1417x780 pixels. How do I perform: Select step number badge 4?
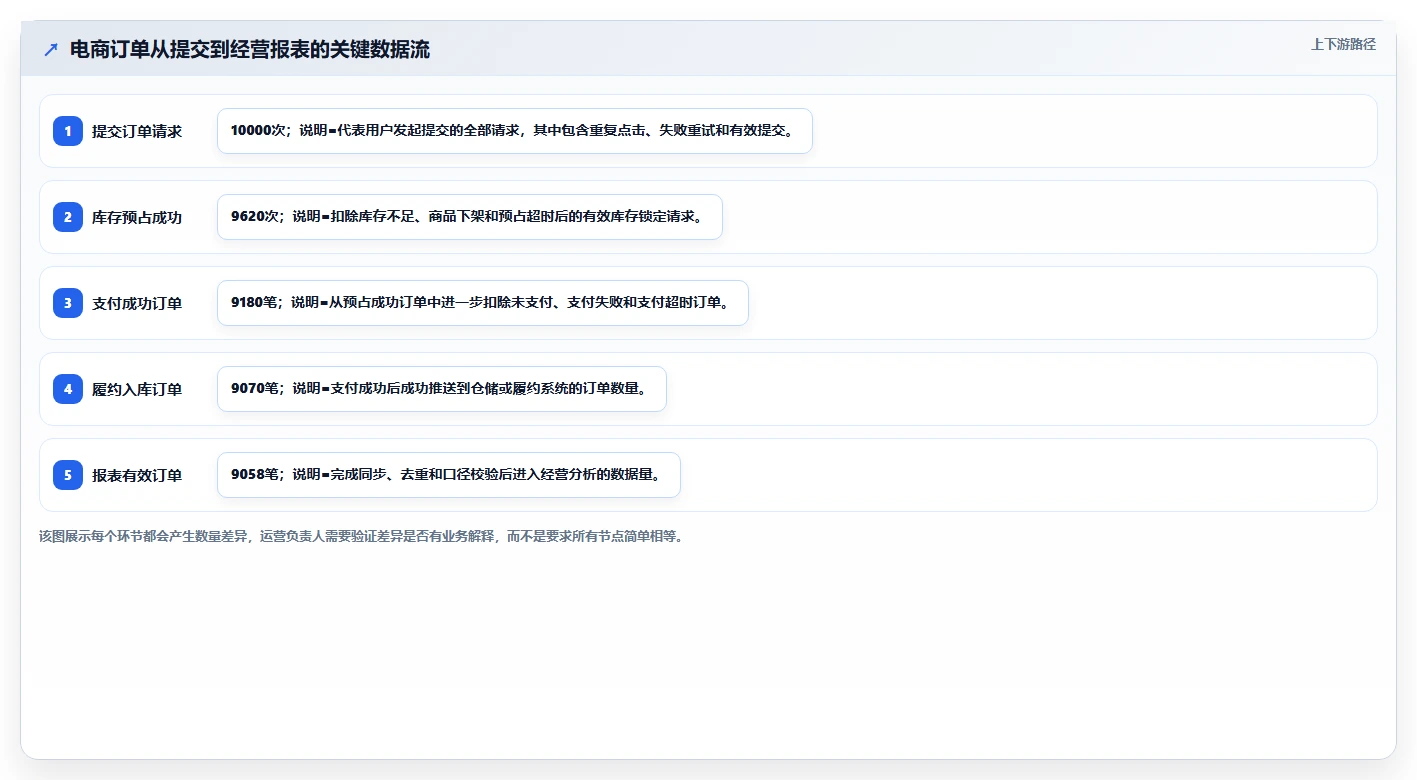point(68,389)
